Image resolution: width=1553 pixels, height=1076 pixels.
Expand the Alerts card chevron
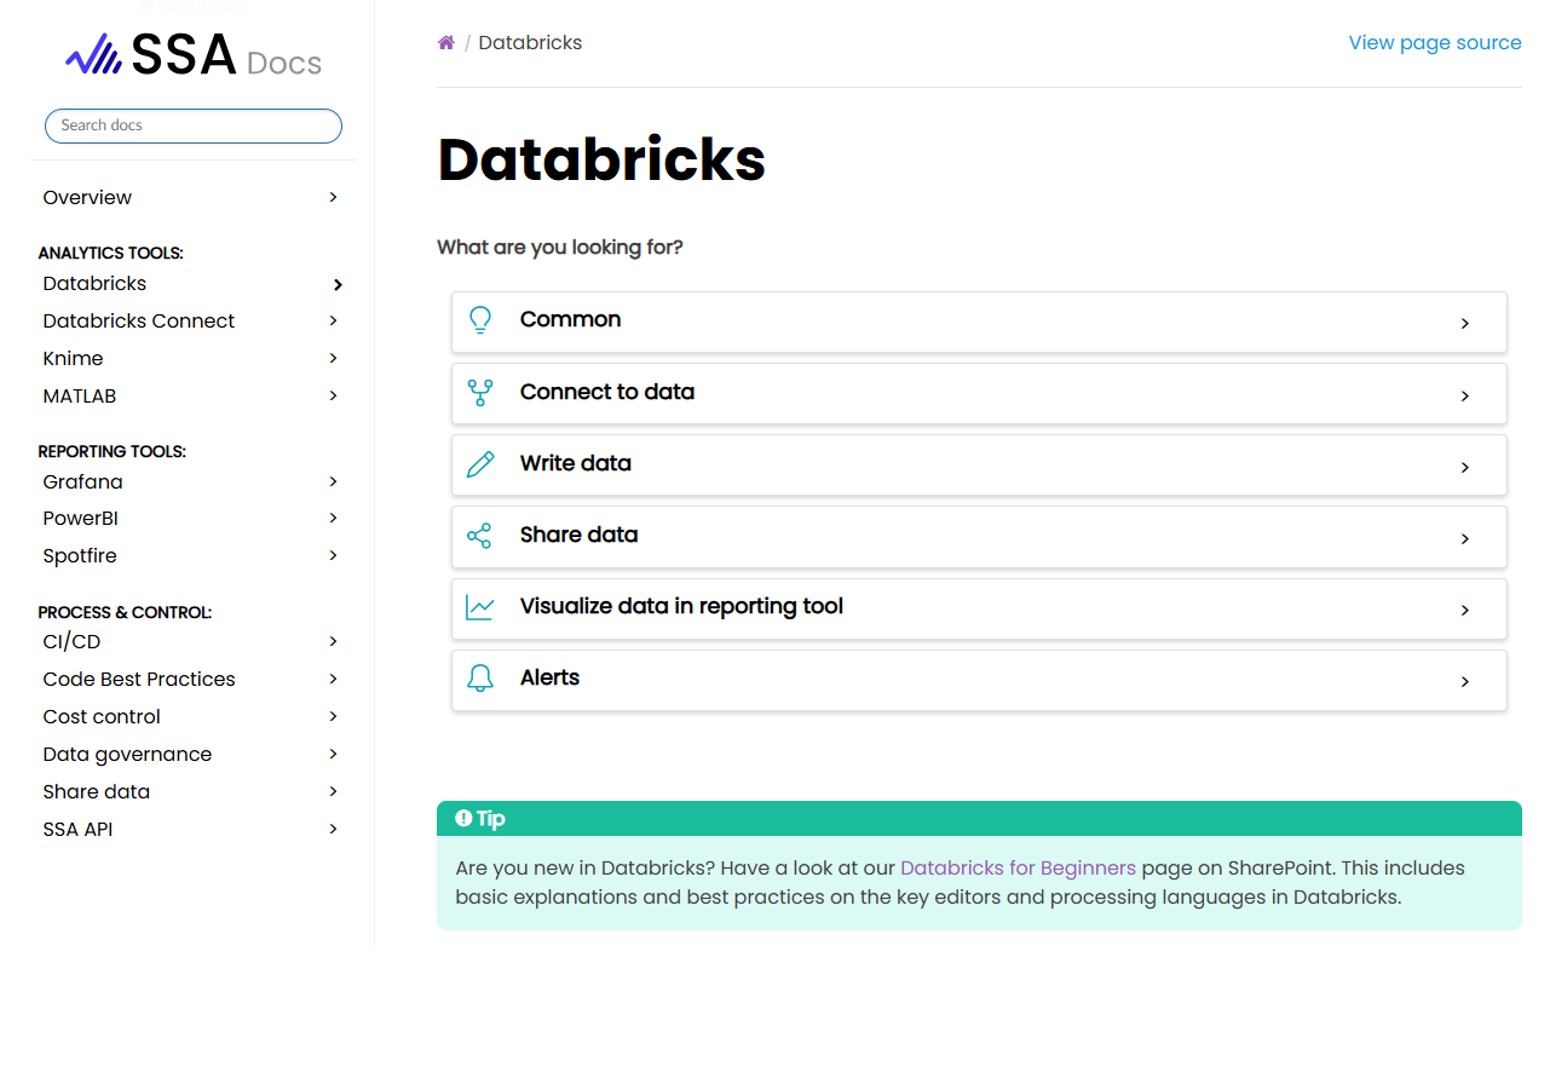(1465, 682)
